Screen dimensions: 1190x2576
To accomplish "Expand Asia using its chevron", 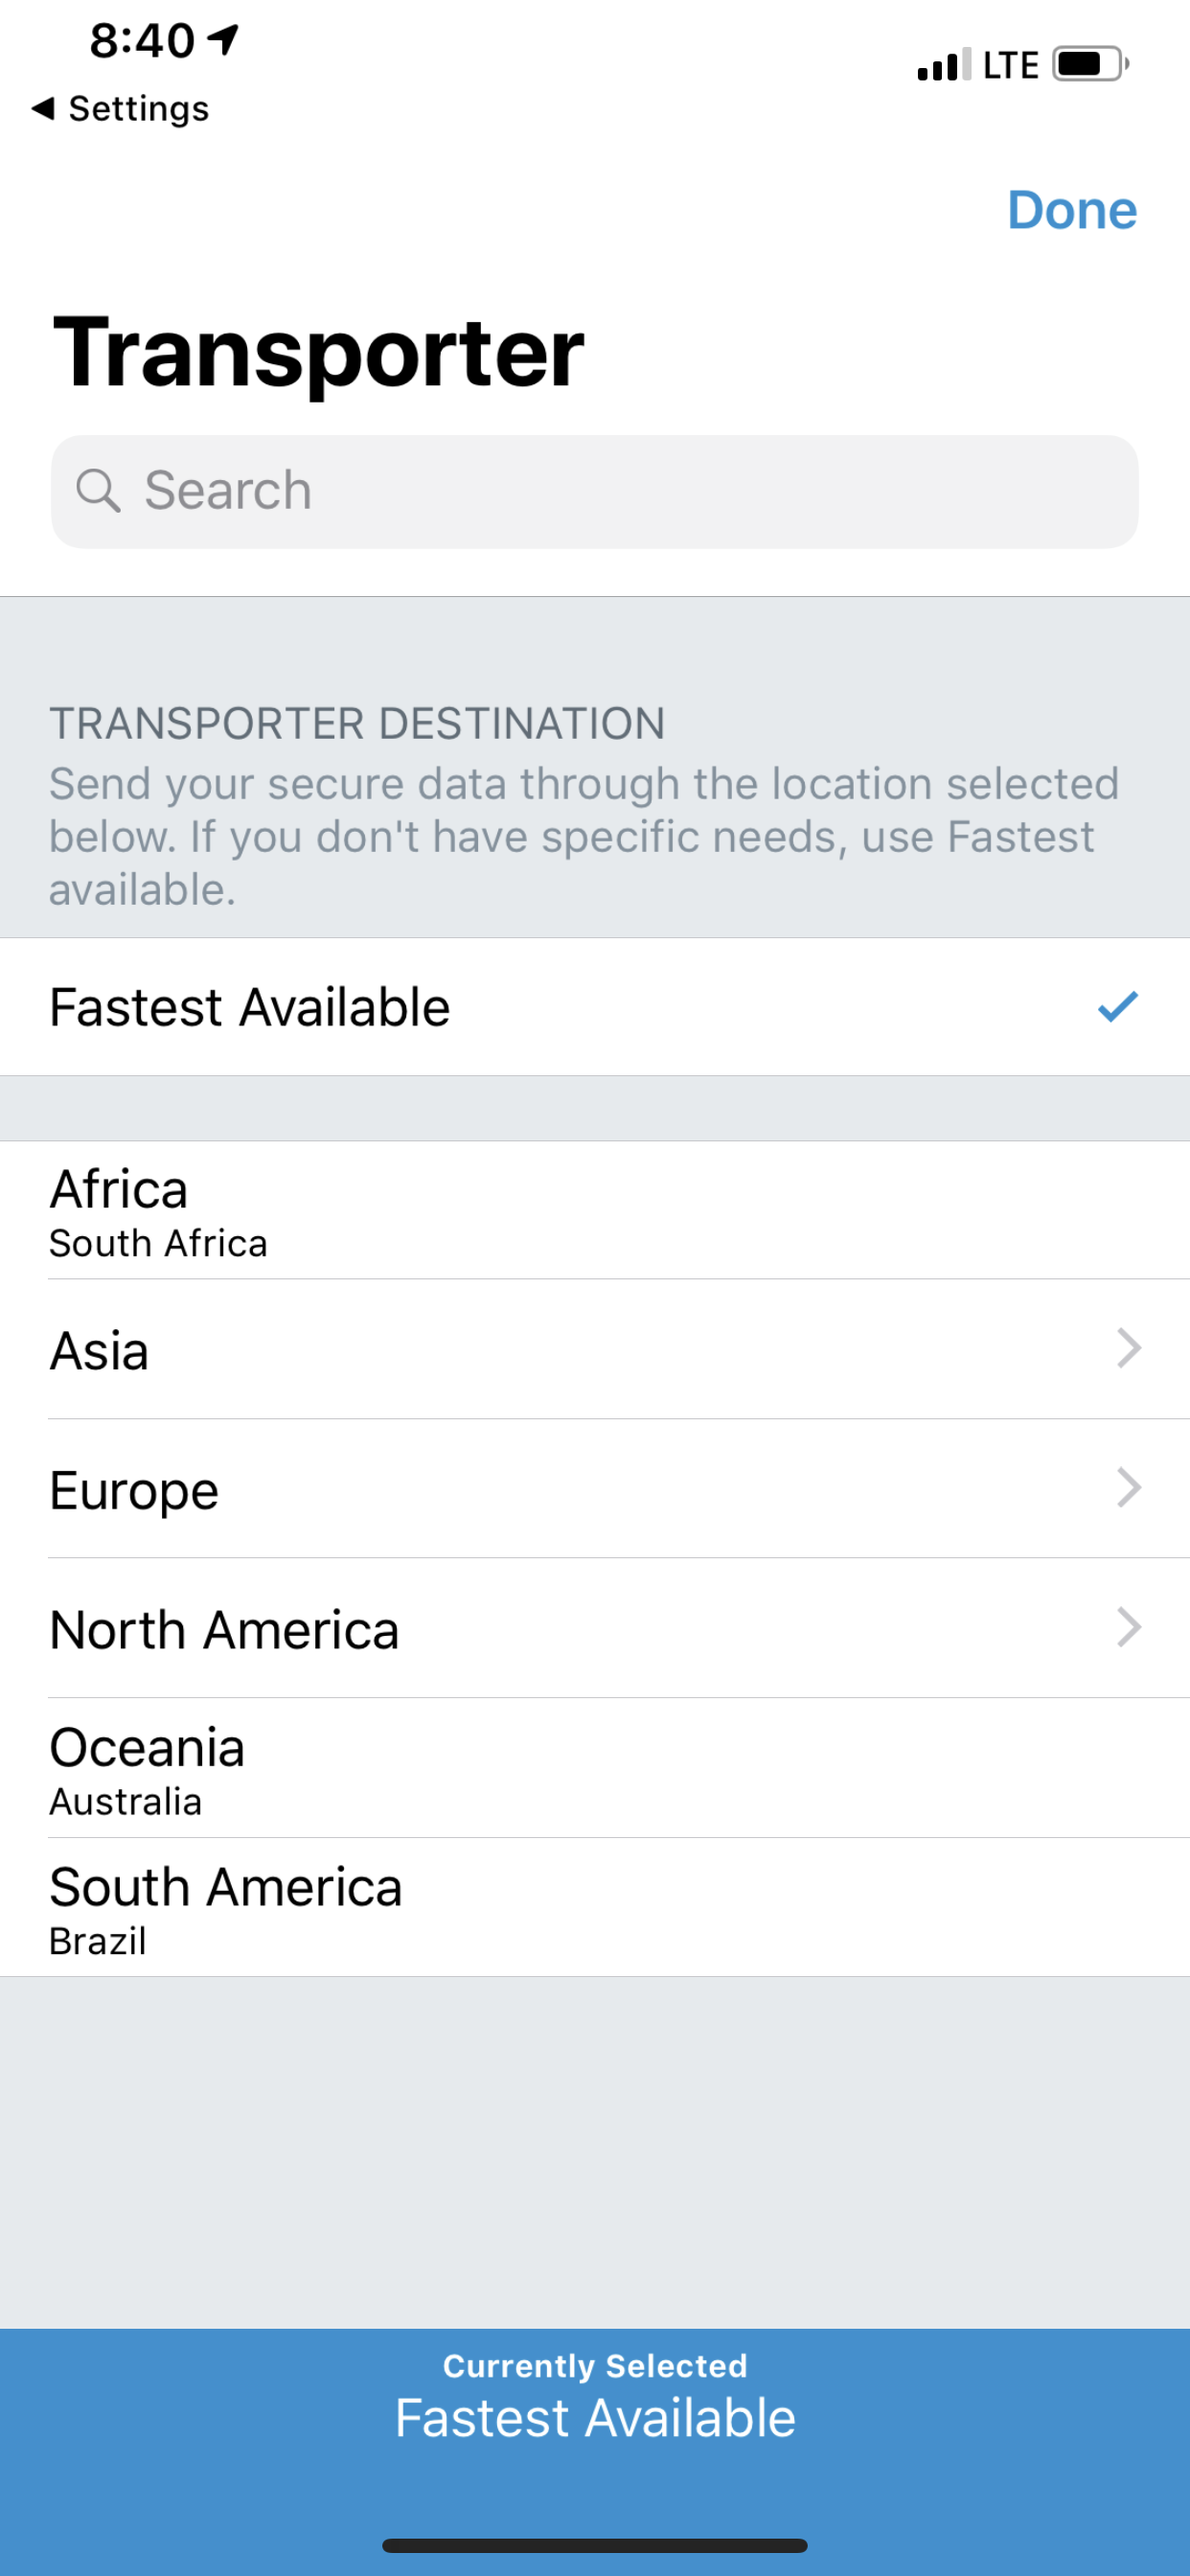I will pyautogui.click(x=1128, y=1348).
